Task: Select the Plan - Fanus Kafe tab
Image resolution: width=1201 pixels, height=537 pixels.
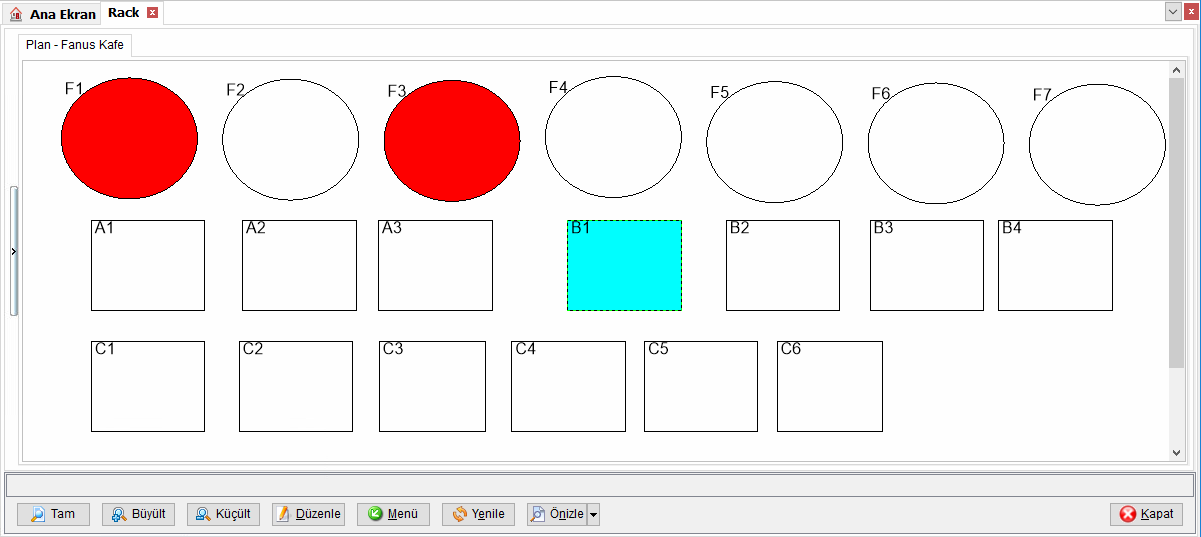Action: (x=75, y=45)
